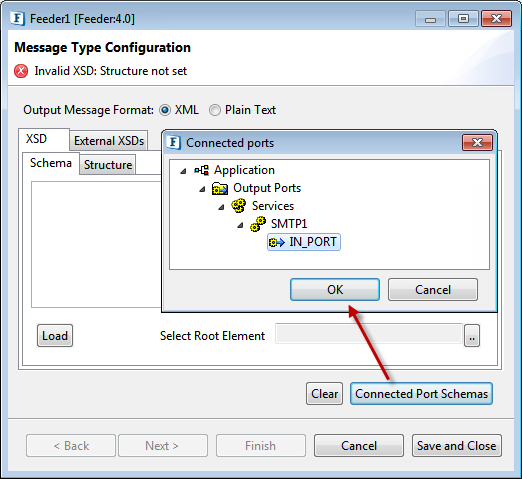
Task: Select the XML output format radio button
Action: [165, 110]
